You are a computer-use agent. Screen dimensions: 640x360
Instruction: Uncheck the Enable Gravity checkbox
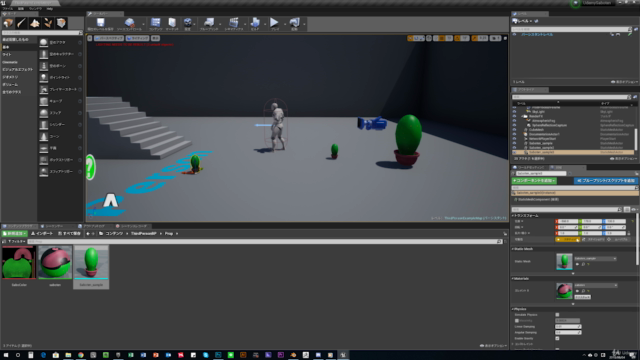coord(557,338)
